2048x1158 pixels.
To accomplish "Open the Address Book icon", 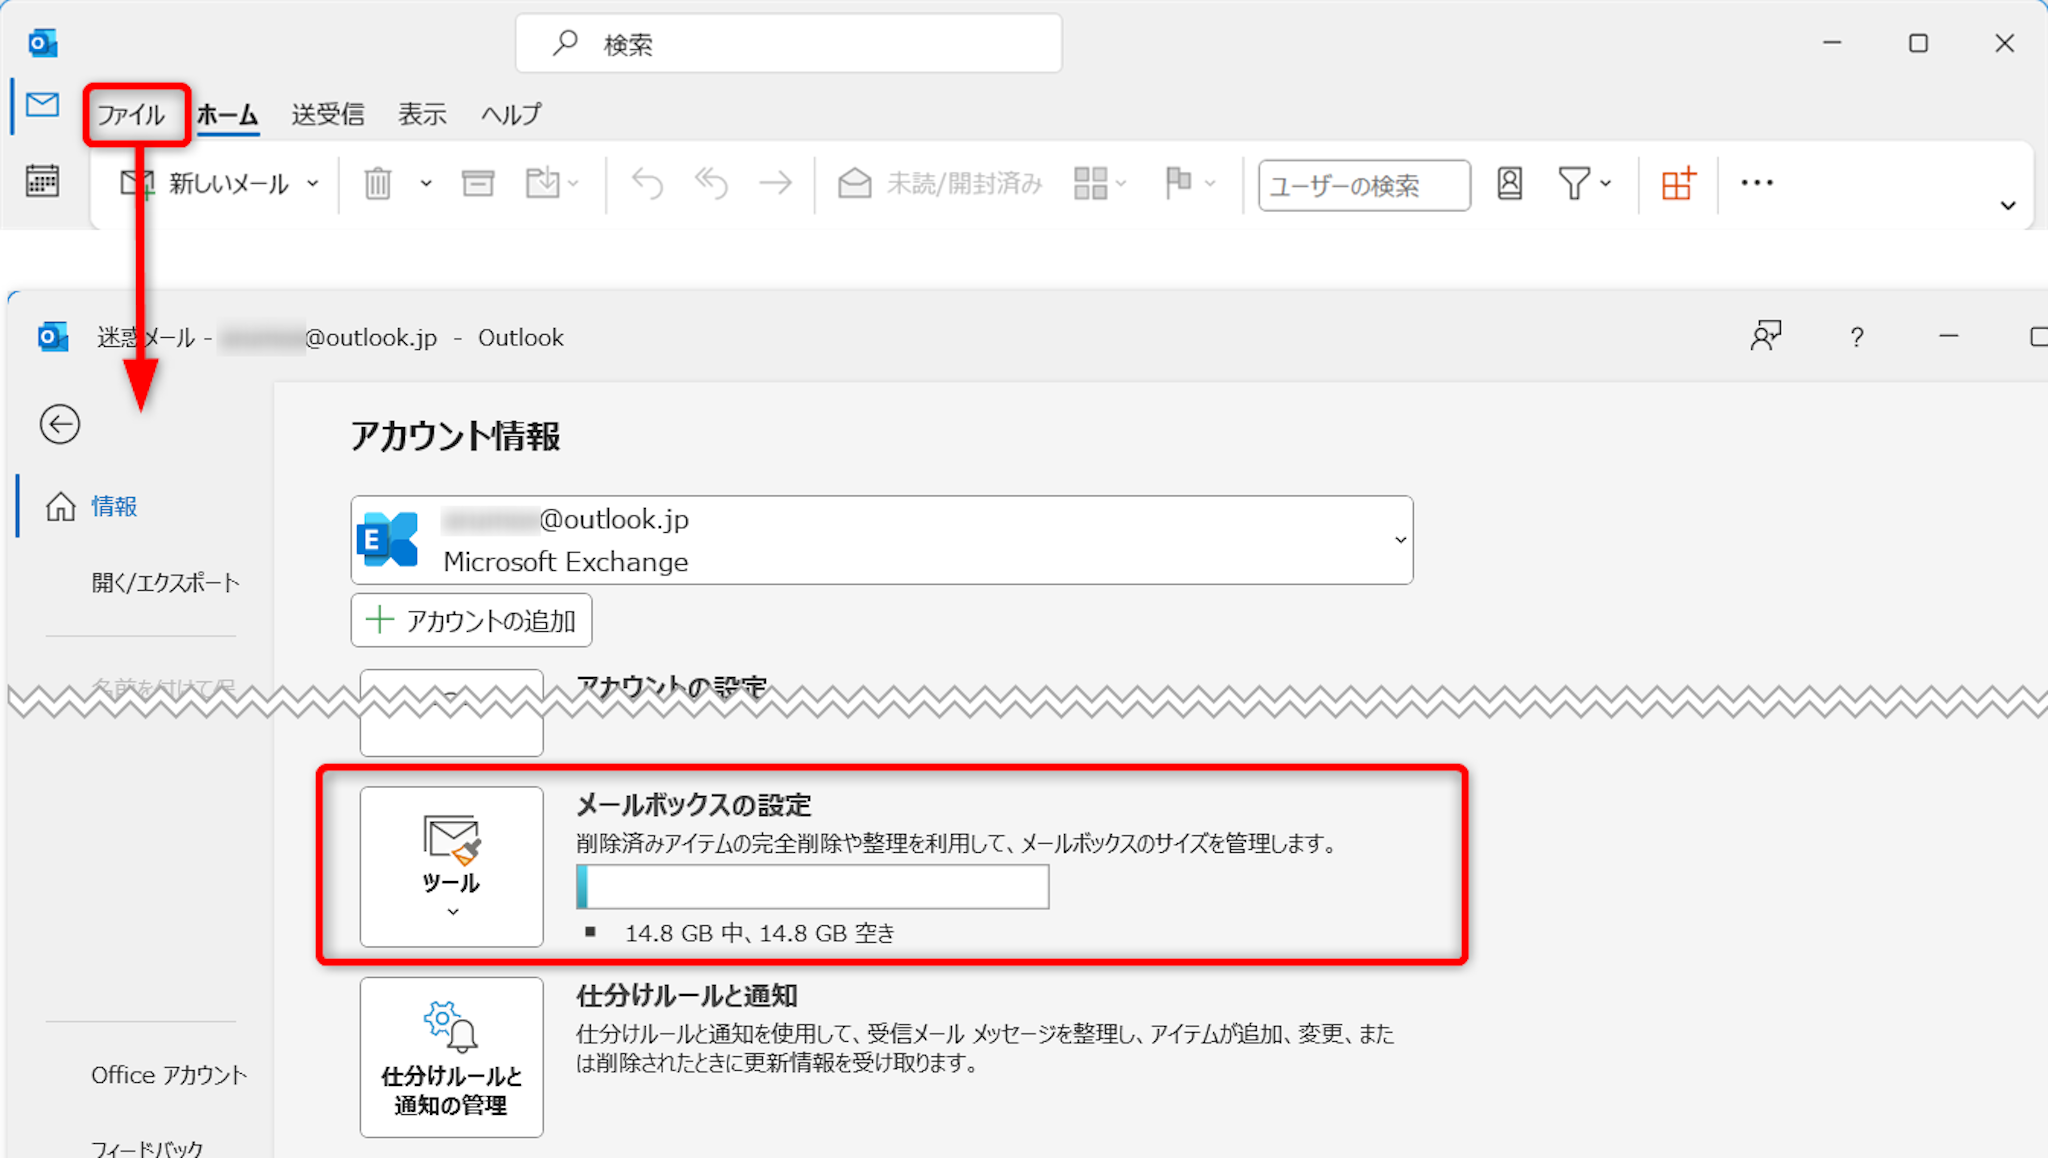I will pos(1509,184).
